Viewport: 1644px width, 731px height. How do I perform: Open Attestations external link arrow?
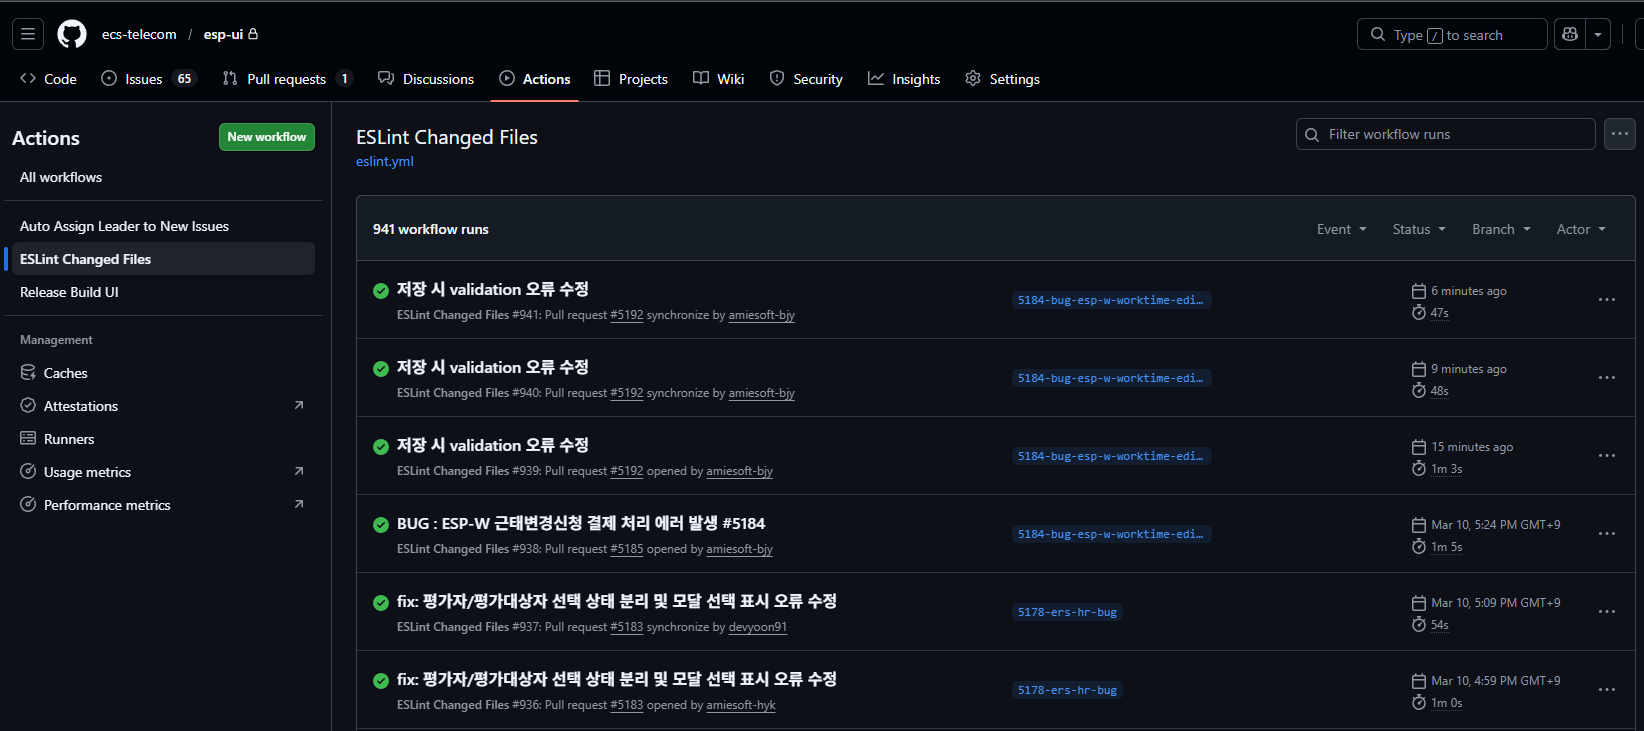coord(299,405)
